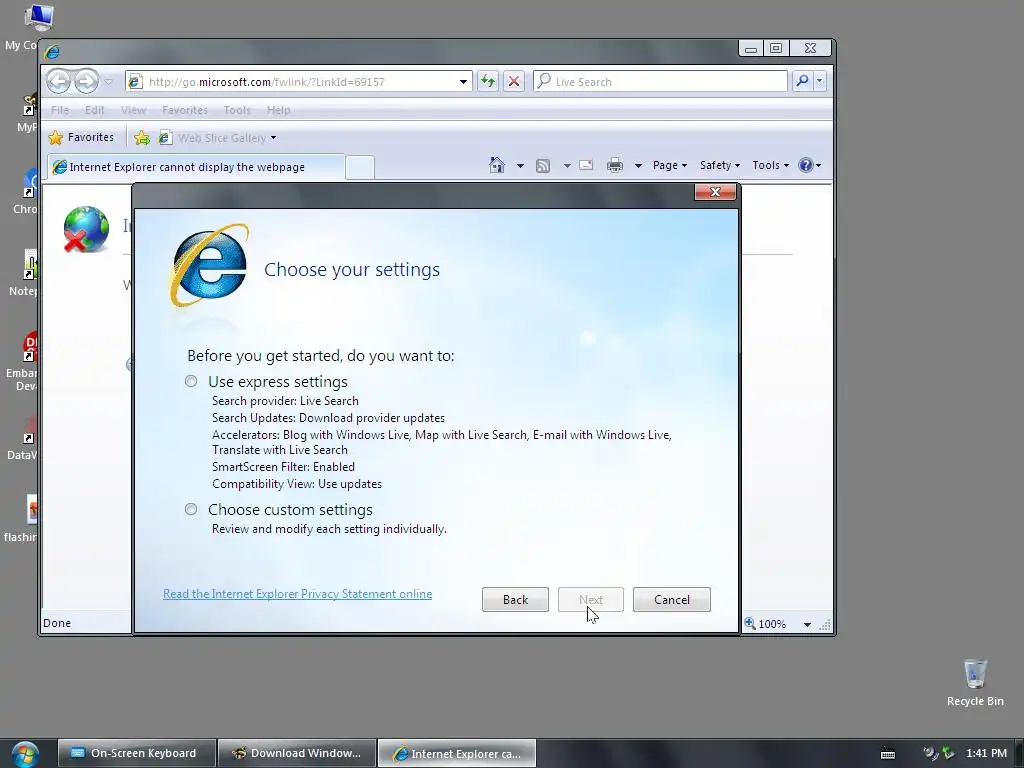This screenshot has width=1024, height=768.
Task: Open the Internet Explorer Privacy Statement link
Action: [x=297, y=594]
